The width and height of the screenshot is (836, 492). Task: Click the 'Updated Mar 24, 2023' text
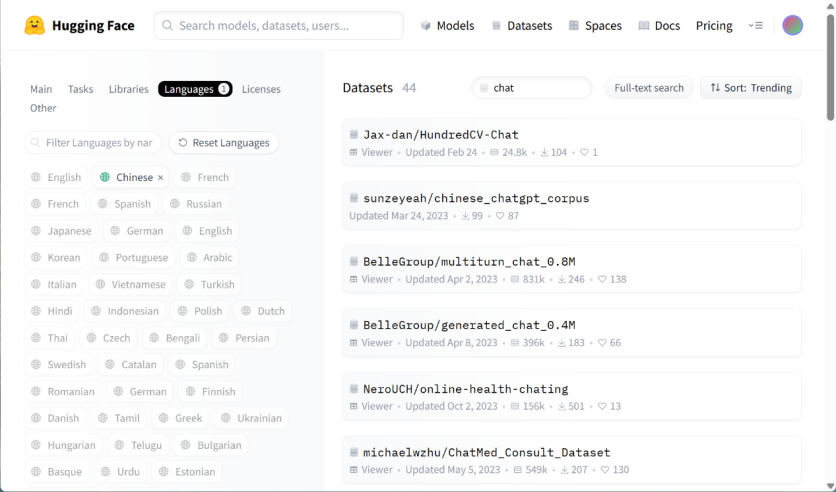click(399, 216)
